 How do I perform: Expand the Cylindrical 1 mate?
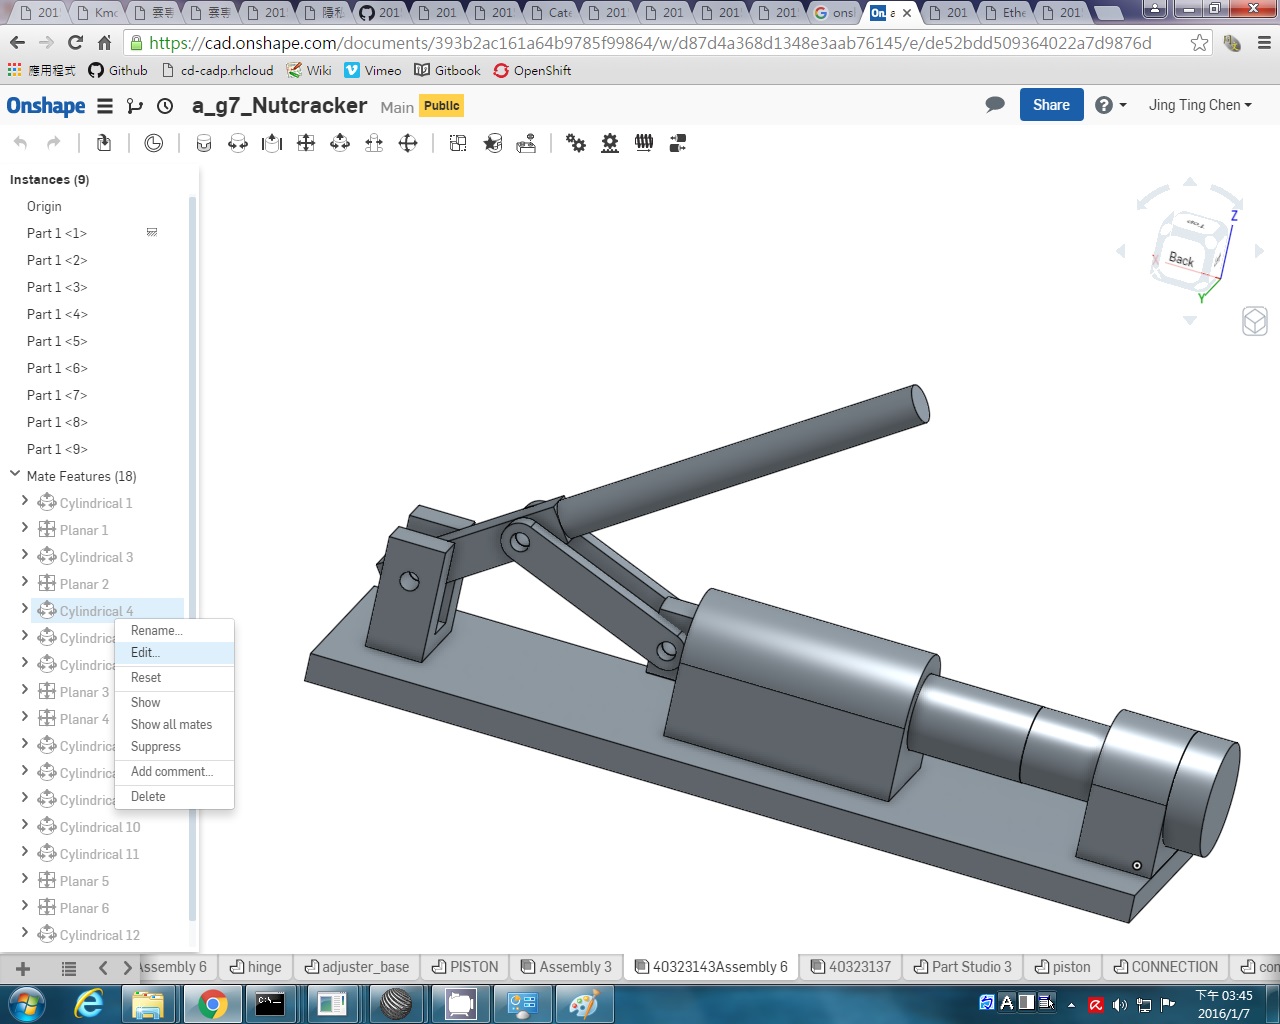(25, 501)
